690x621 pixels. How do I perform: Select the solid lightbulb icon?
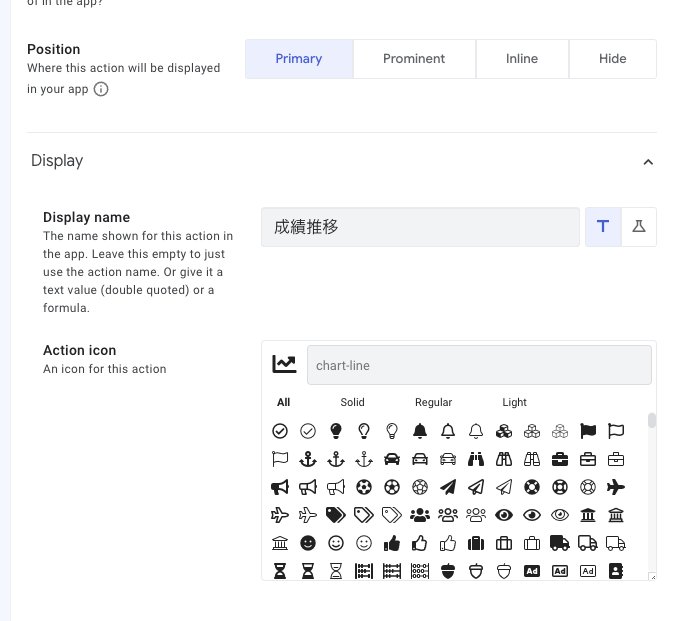pos(336,431)
